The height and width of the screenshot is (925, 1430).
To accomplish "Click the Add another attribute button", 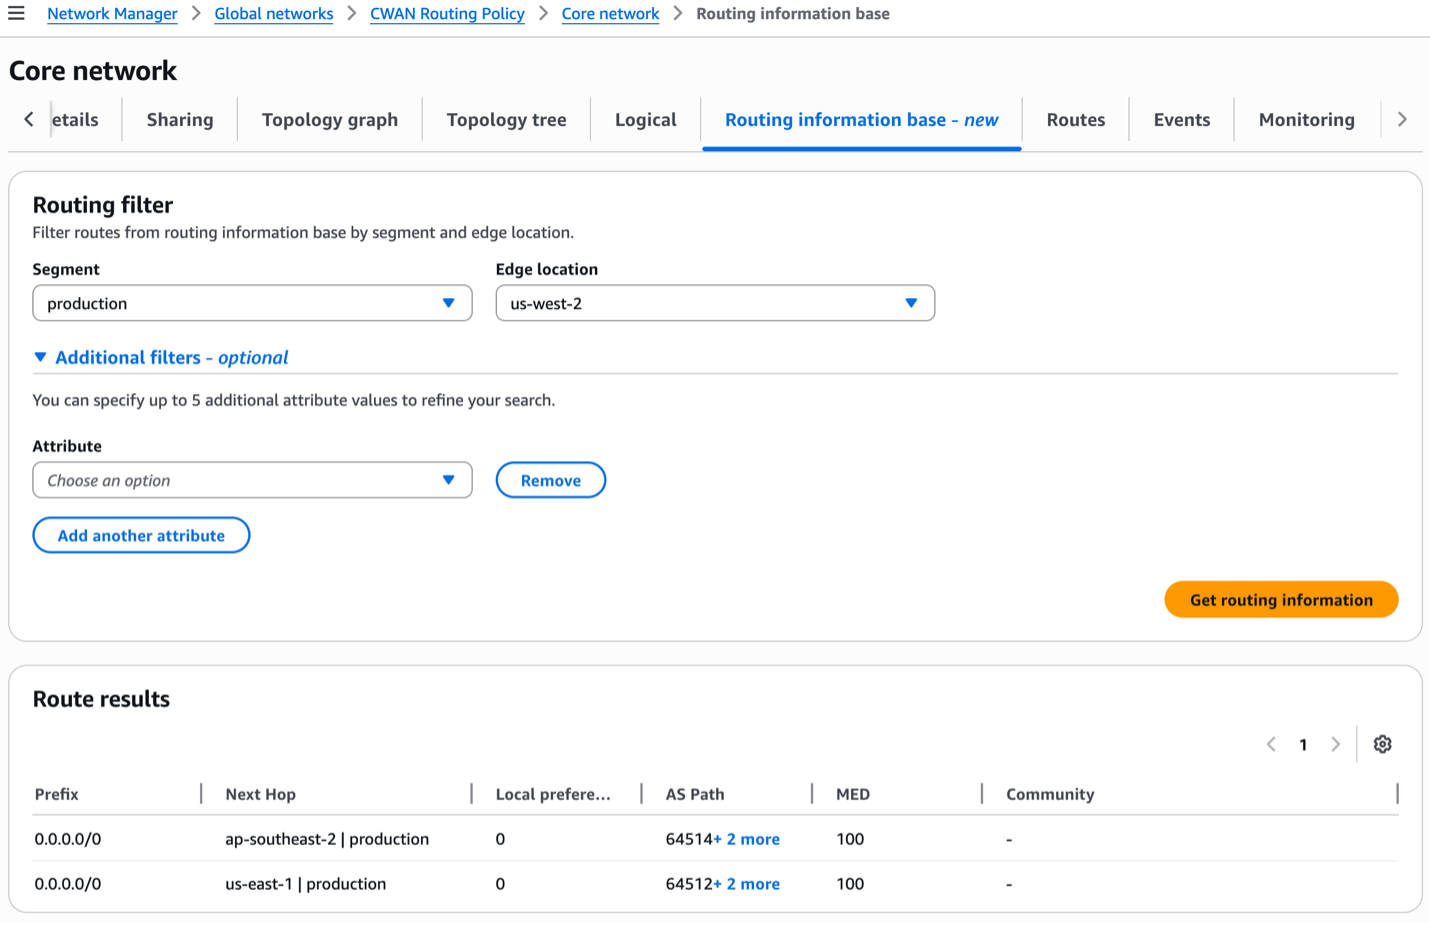I will tap(141, 535).
